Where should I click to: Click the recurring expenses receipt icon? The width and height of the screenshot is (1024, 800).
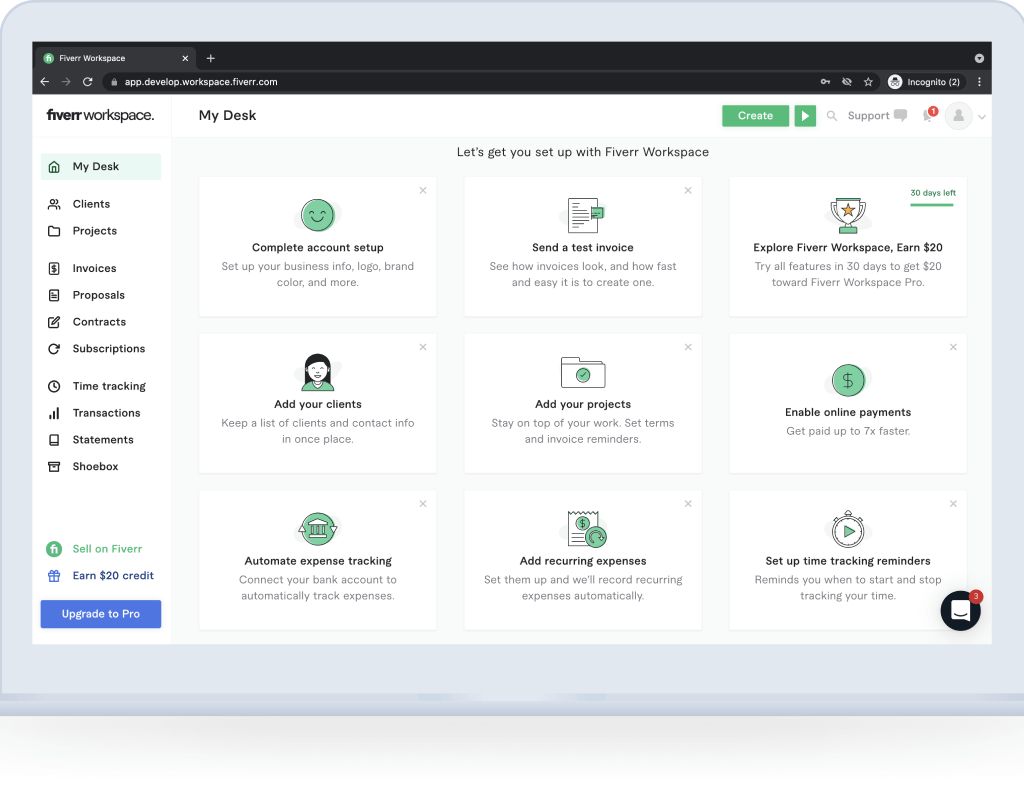pos(586,528)
